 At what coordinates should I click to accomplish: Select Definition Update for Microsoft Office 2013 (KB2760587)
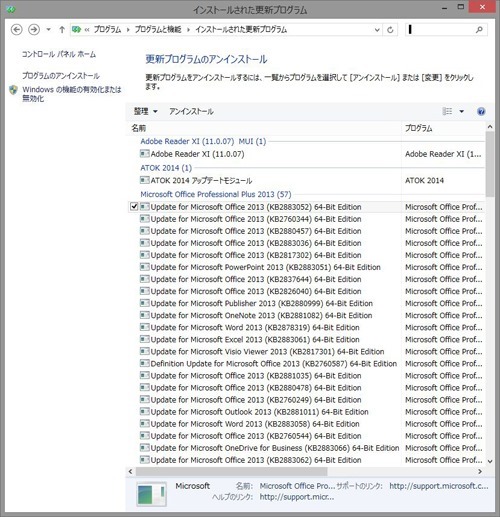coord(274,364)
